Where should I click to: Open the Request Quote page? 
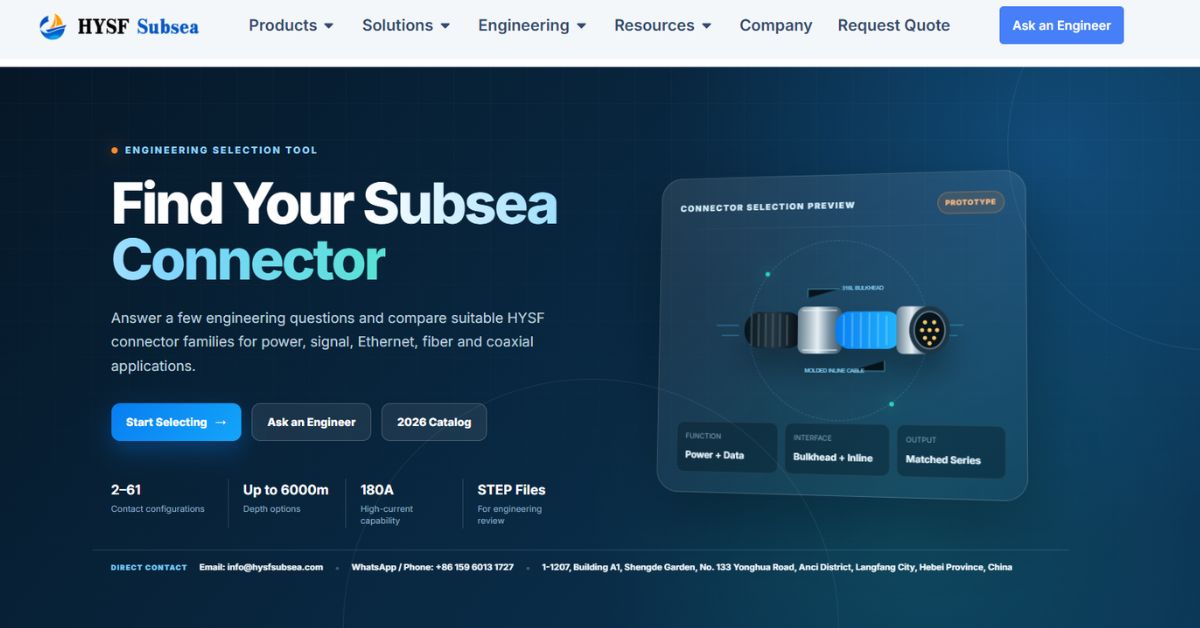click(894, 25)
